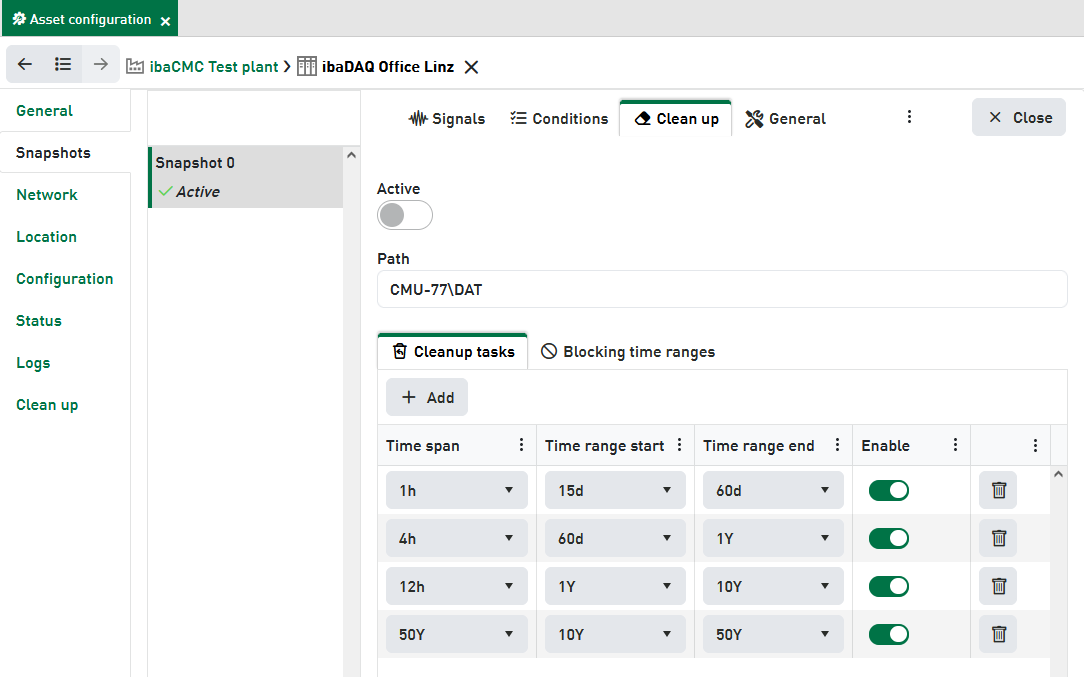
Task: Open the tree list view icon
Action: coord(63,65)
